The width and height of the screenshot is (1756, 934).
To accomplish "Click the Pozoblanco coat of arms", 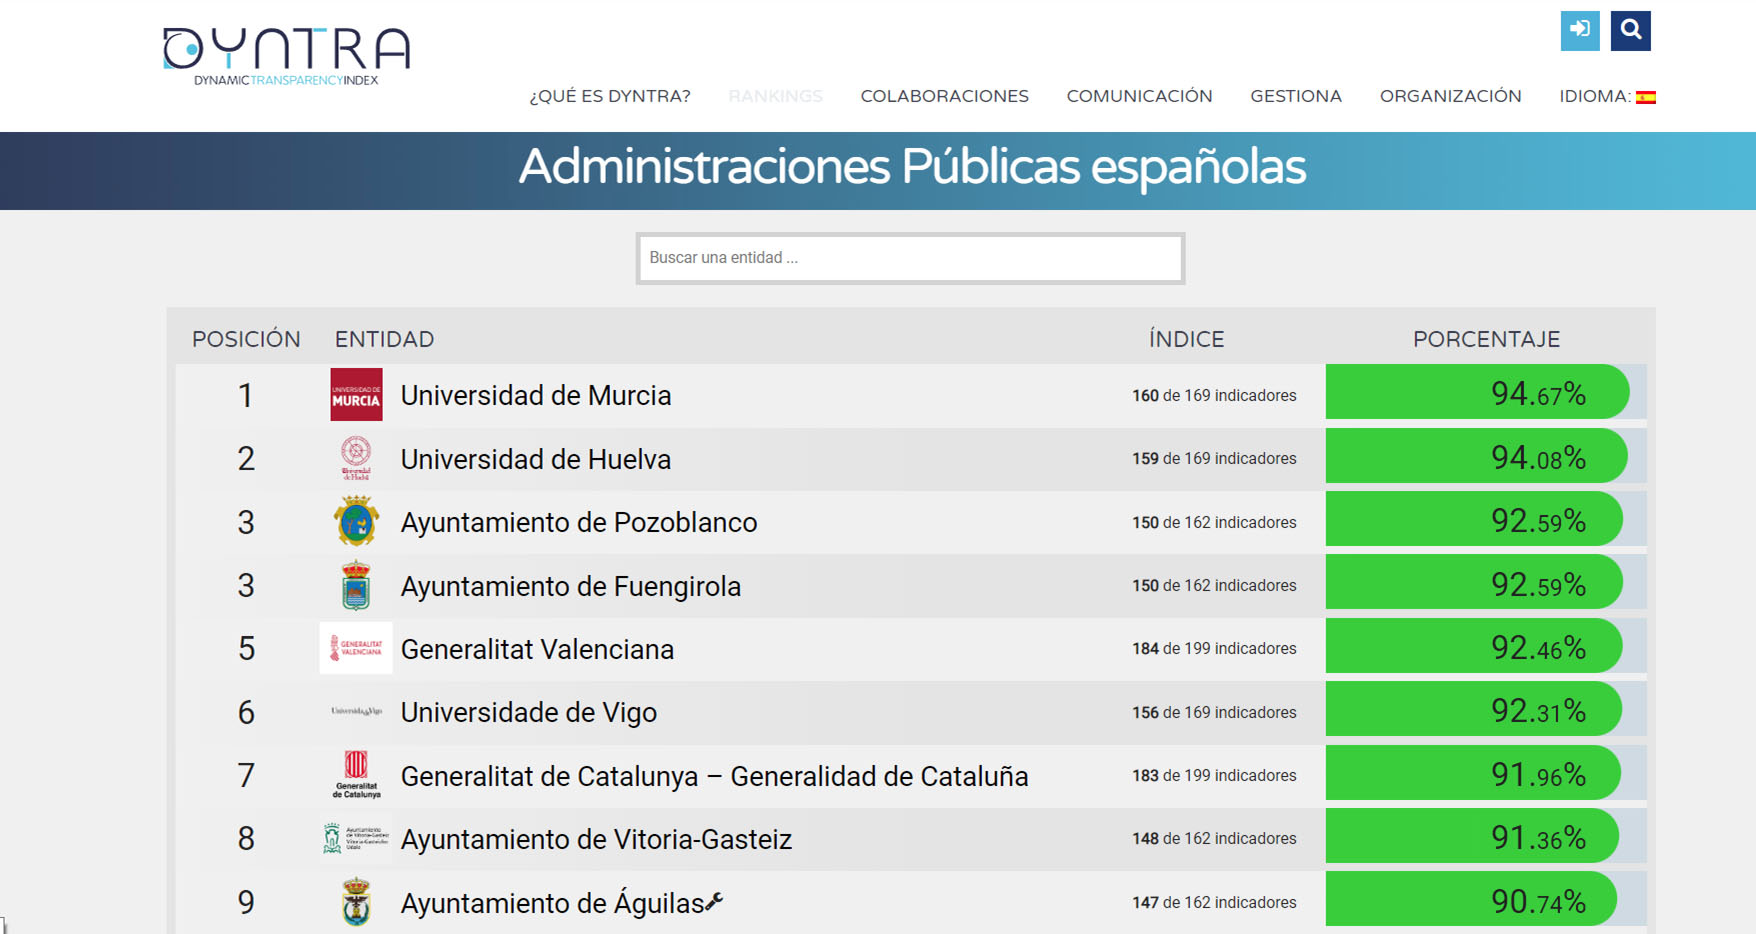I will tap(356, 521).
